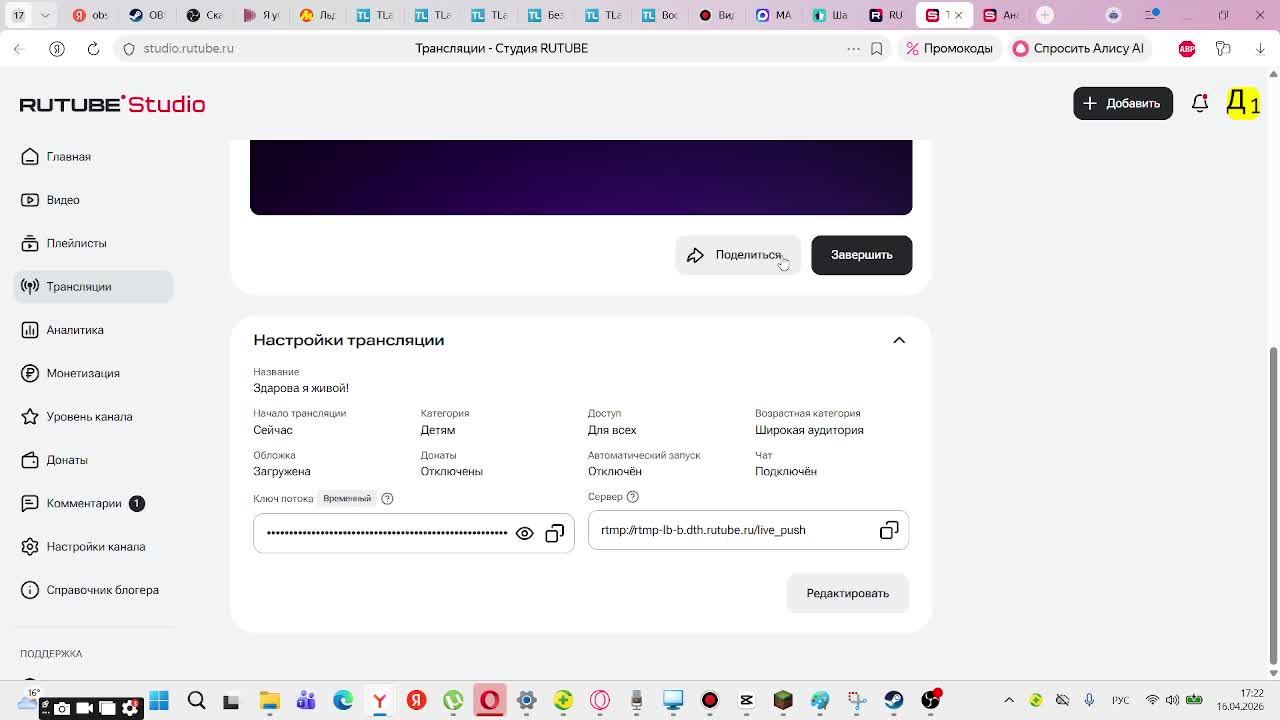Screen dimensions: 1280x720
Task: Copy the rtmp server address
Action: (889, 530)
